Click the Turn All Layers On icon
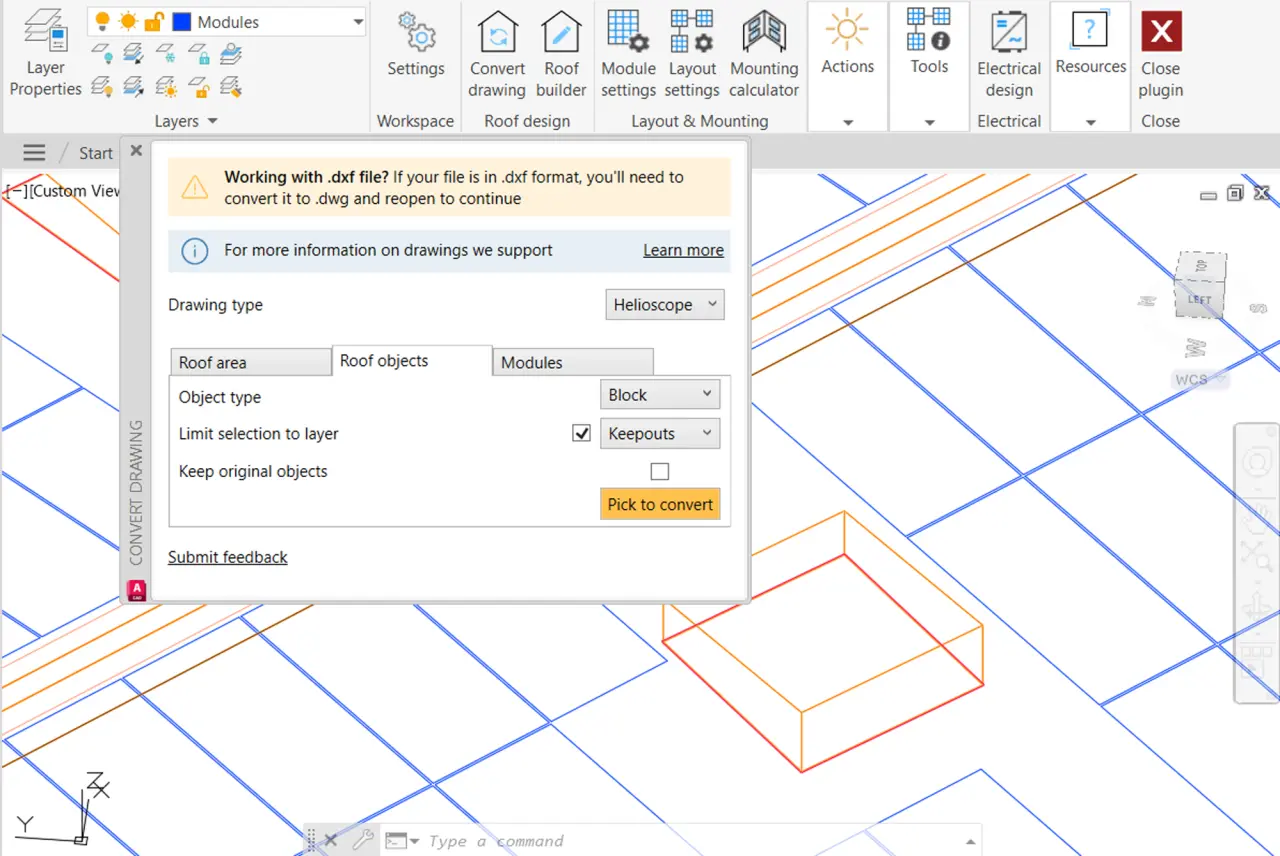 coord(101,87)
